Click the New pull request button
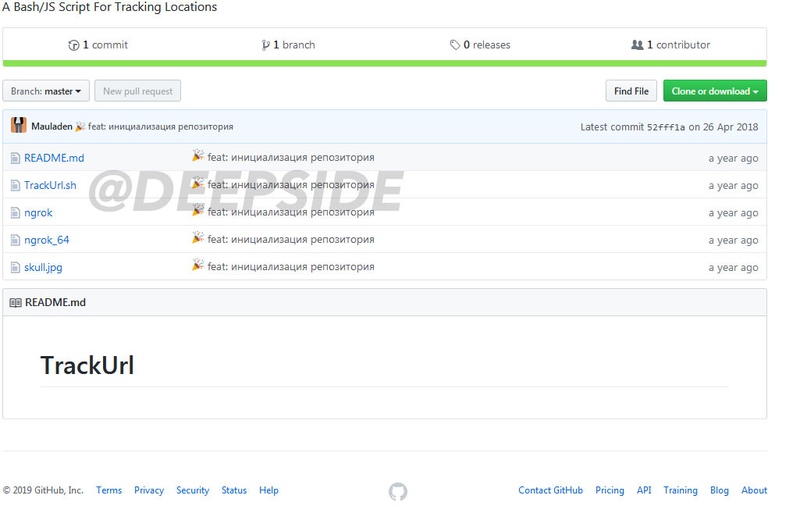This screenshot has height=513, width=807. click(138, 91)
